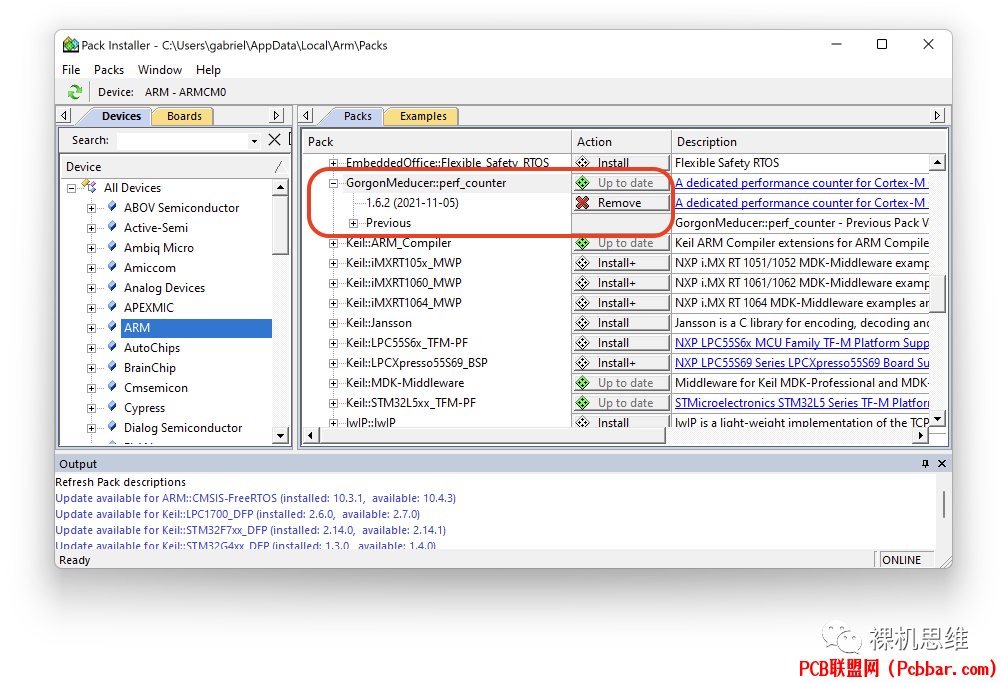Viewport: 1001px width, 683px height.
Task: Switch to the Examples tab
Action: [x=423, y=116]
